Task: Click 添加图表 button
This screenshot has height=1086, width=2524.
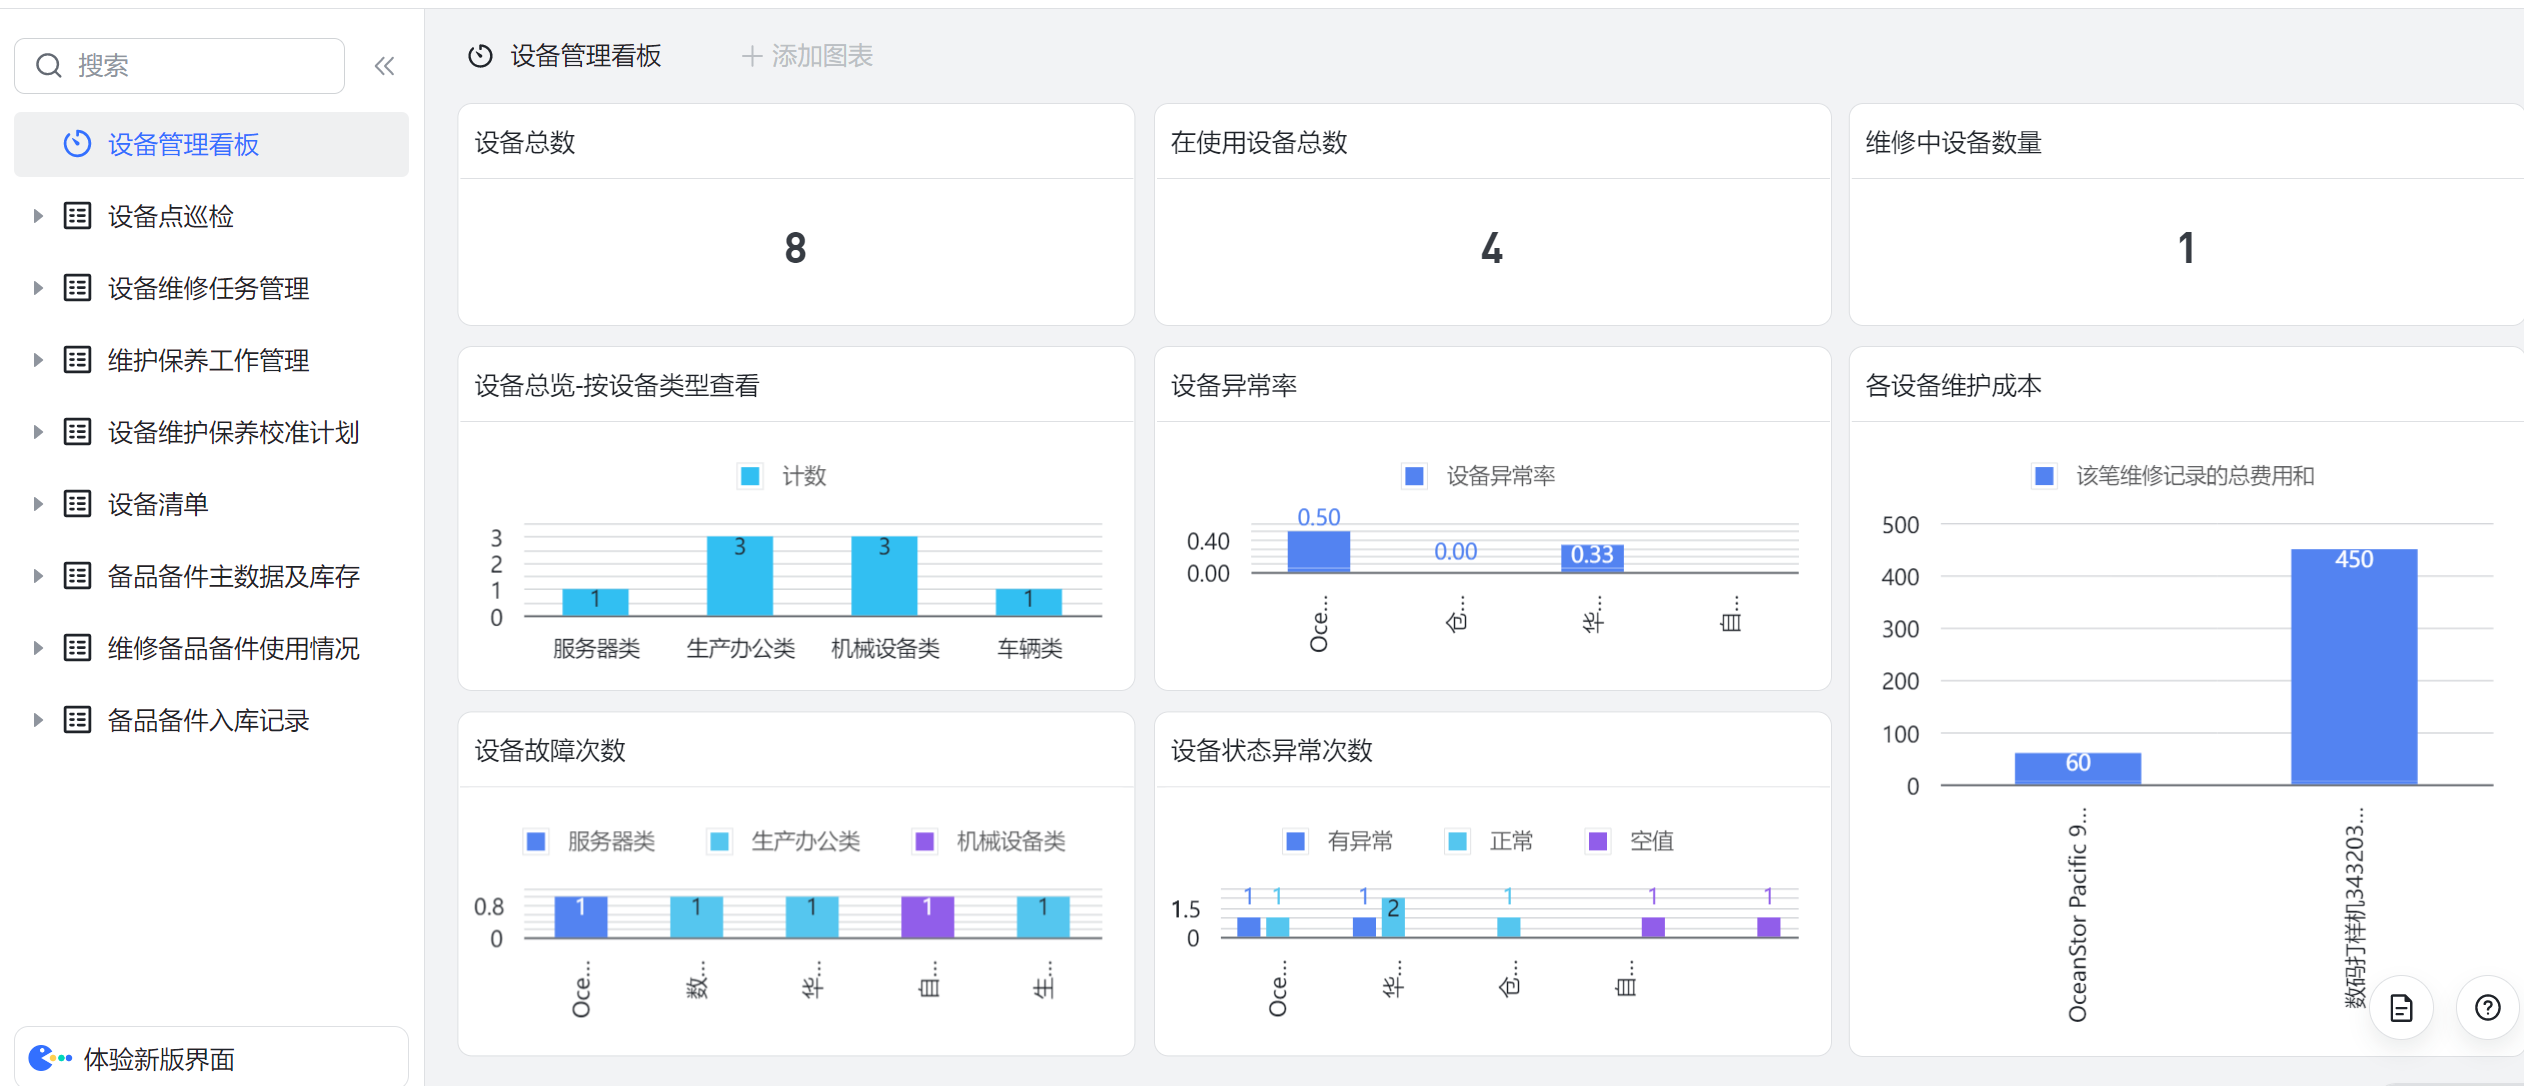Action: click(807, 56)
